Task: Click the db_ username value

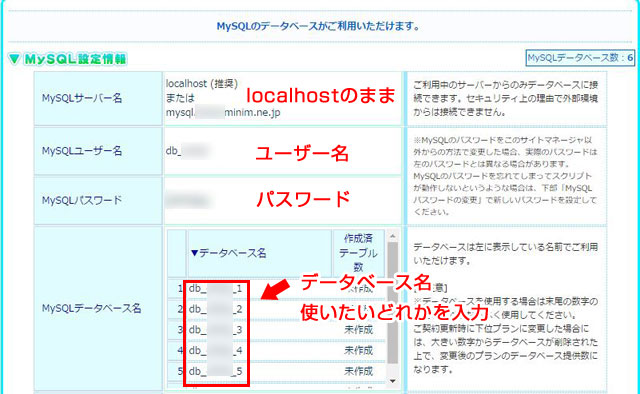Action: (x=188, y=151)
